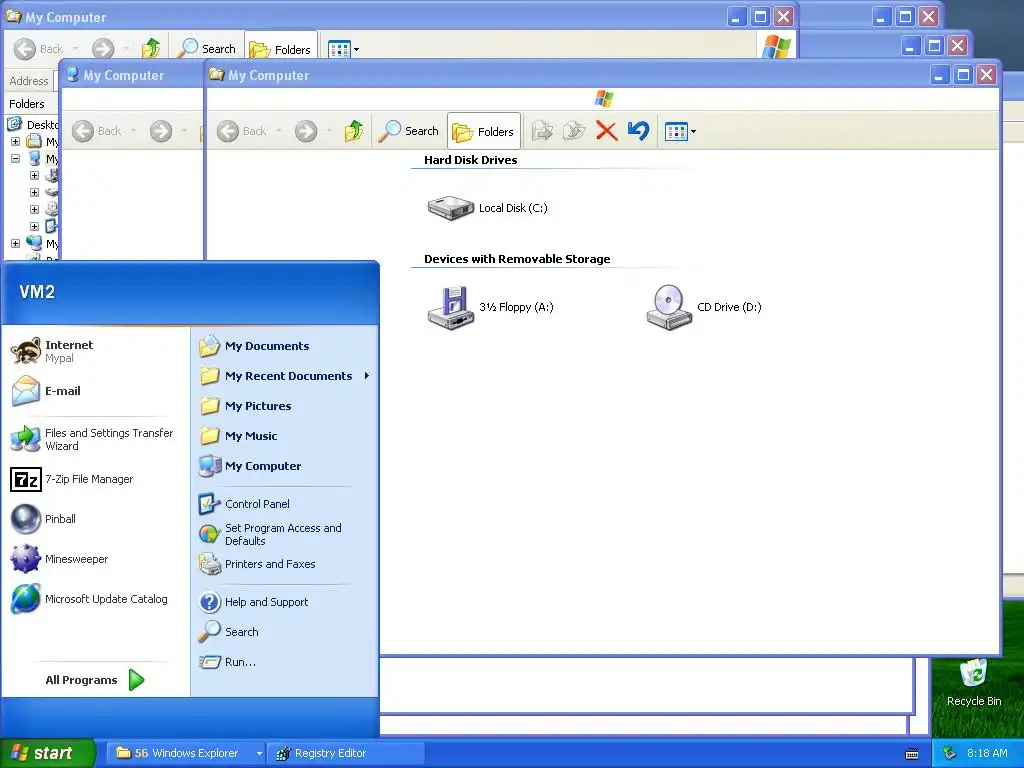This screenshot has width=1024, height=768.
Task: Click the Copy To toolbar icon
Action: (x=574, y=131)
